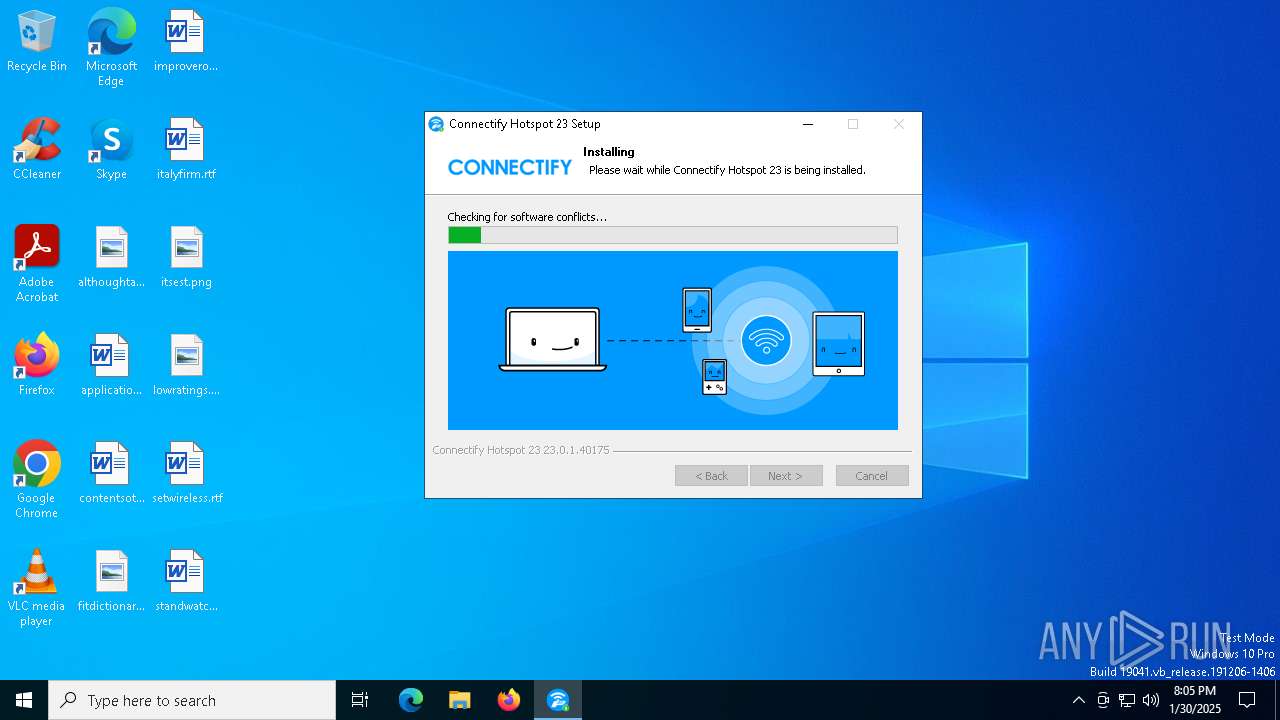Click the 'Installing' heading text

(609, 152)
